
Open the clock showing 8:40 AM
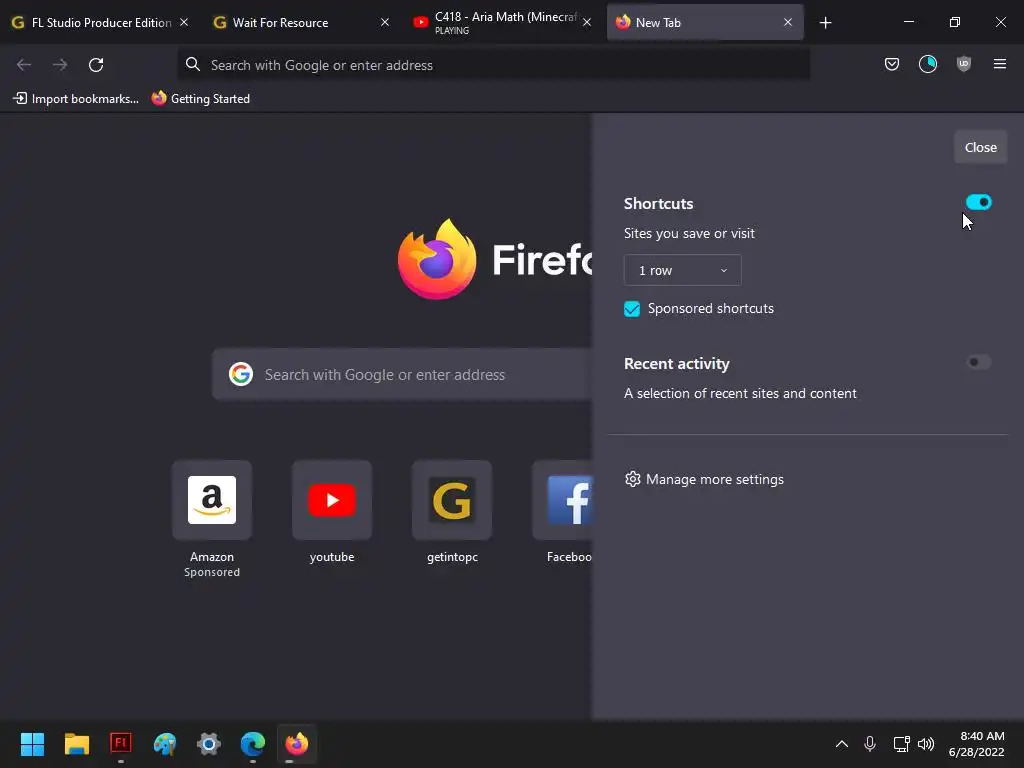(x=976, y=744)
